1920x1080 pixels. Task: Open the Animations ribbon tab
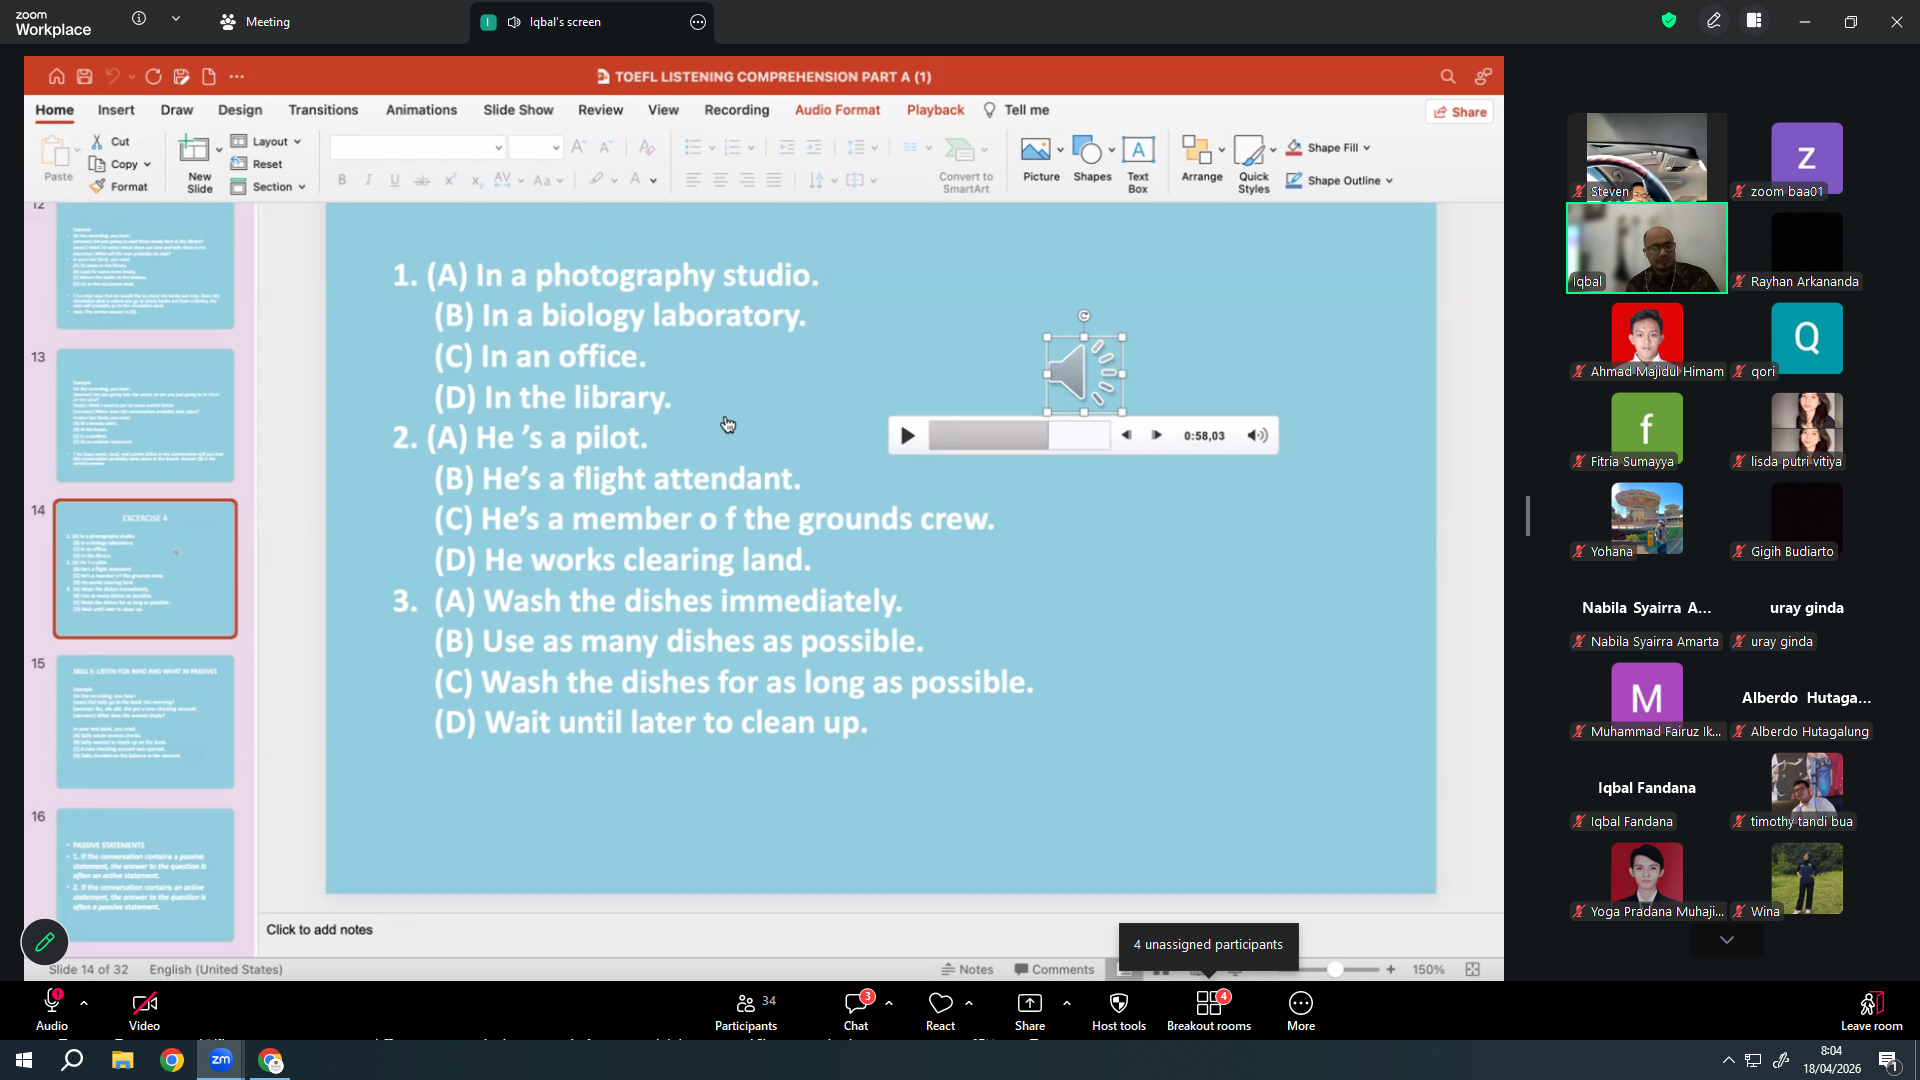coord(421,110)
